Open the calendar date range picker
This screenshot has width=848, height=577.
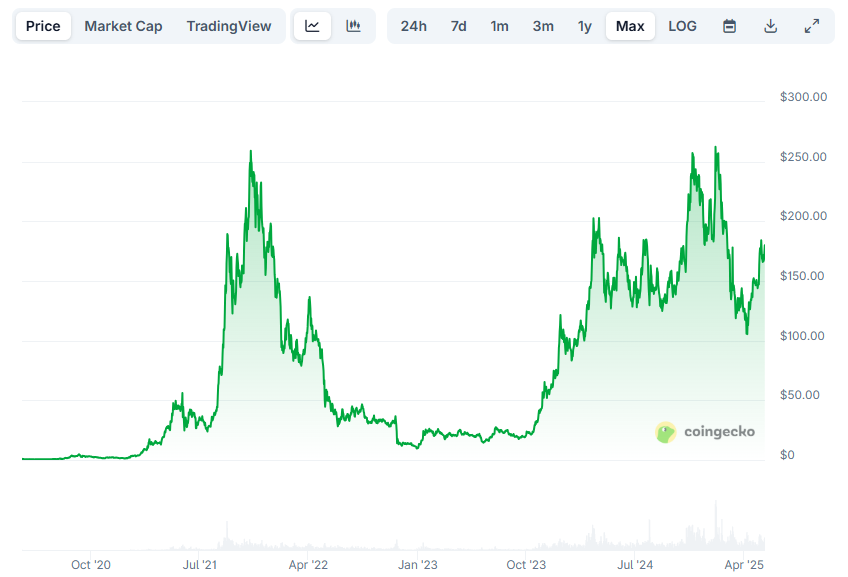tap(730, 26)
